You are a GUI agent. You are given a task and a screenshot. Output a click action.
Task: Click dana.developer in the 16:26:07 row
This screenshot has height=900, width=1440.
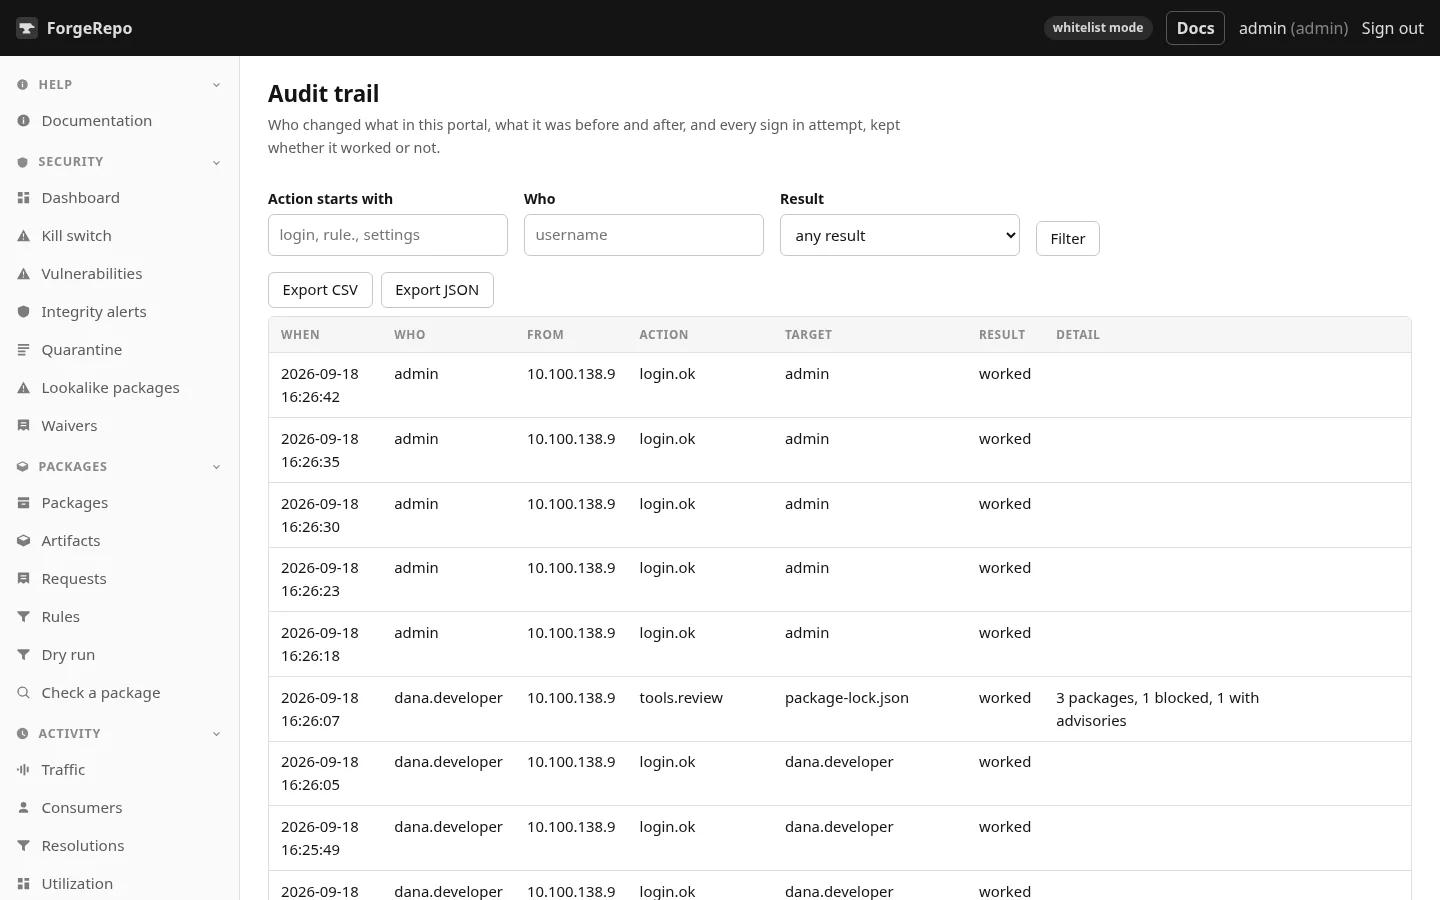[448, 698]
